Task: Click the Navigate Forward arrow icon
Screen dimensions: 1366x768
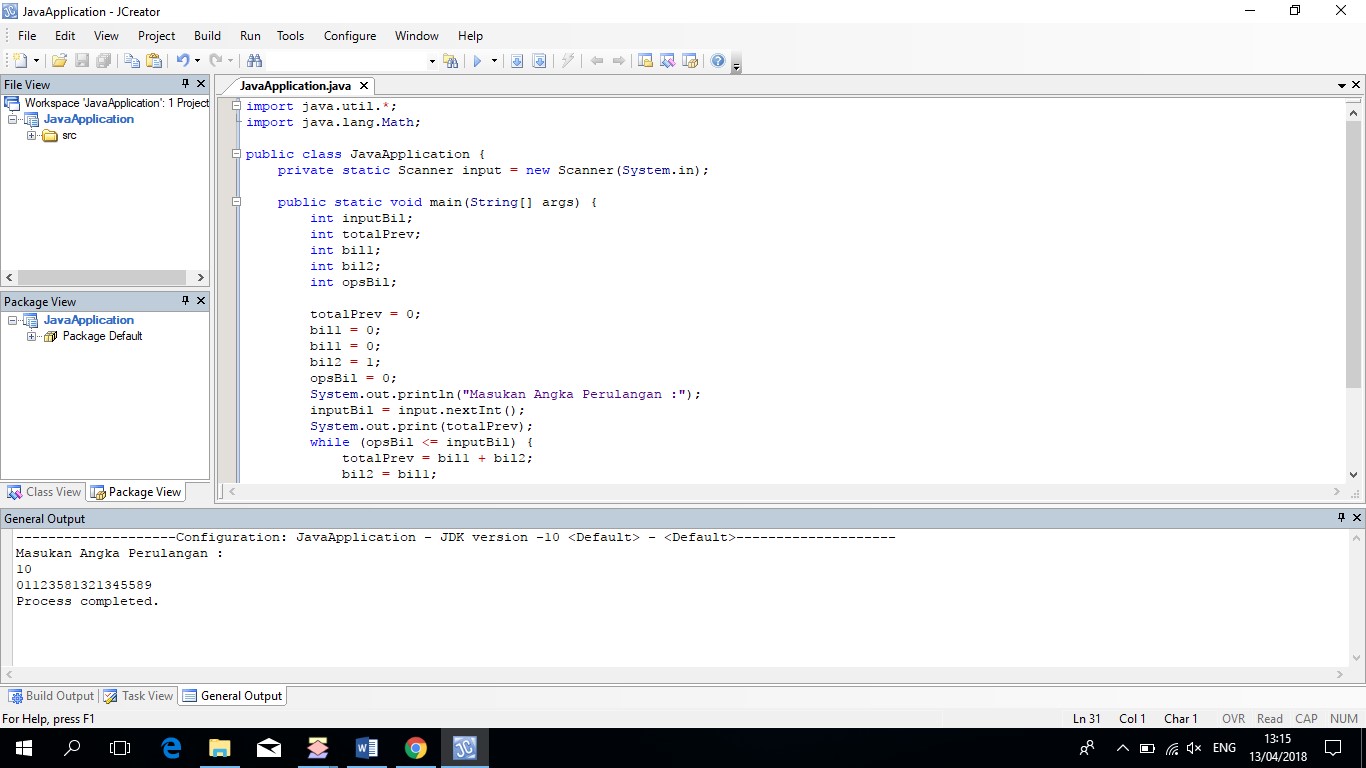Action: click(x=619, y=61)
